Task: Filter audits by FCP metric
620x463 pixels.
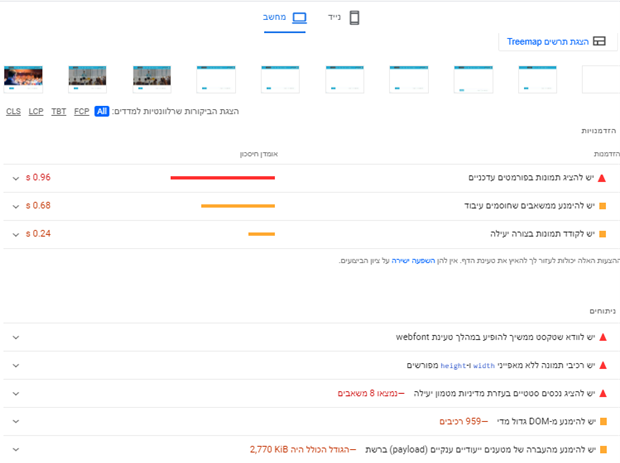Action: 82,111
